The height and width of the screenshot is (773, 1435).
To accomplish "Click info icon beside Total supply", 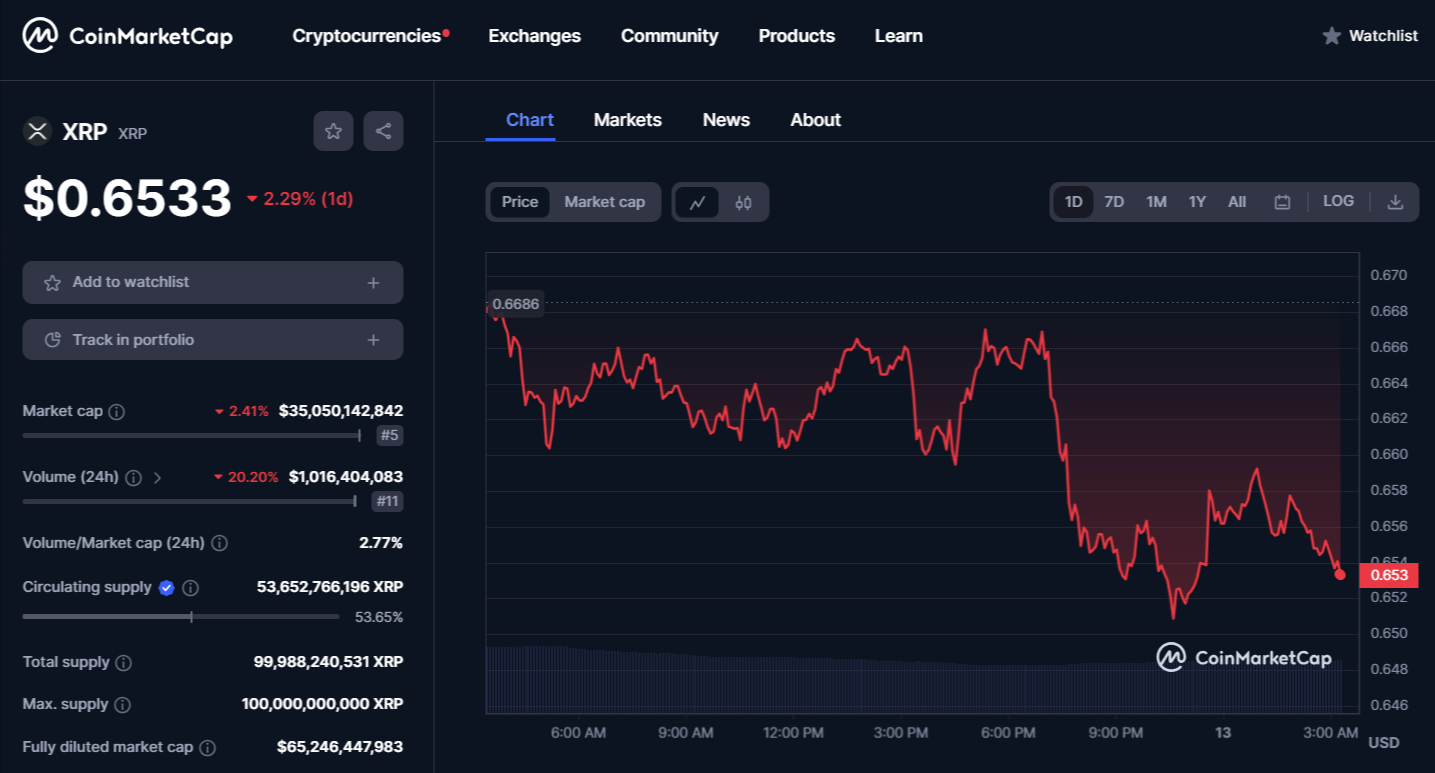I will tap(123, 663).
